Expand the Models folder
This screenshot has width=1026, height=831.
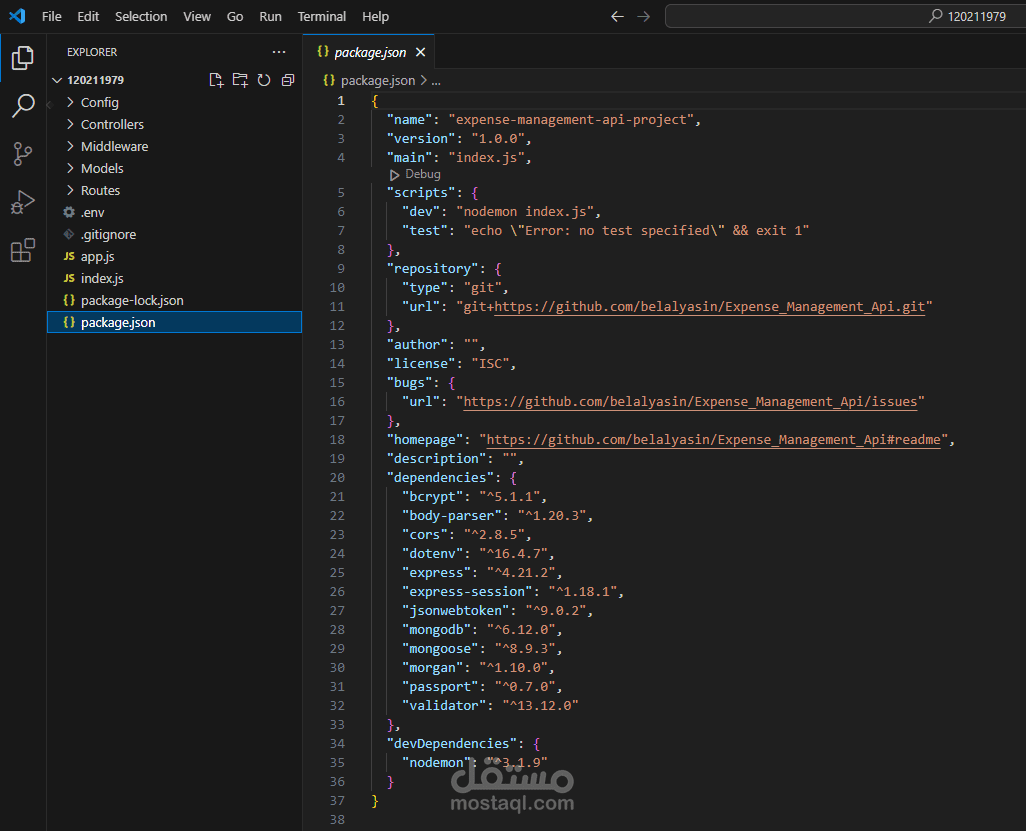click(174, 168)
